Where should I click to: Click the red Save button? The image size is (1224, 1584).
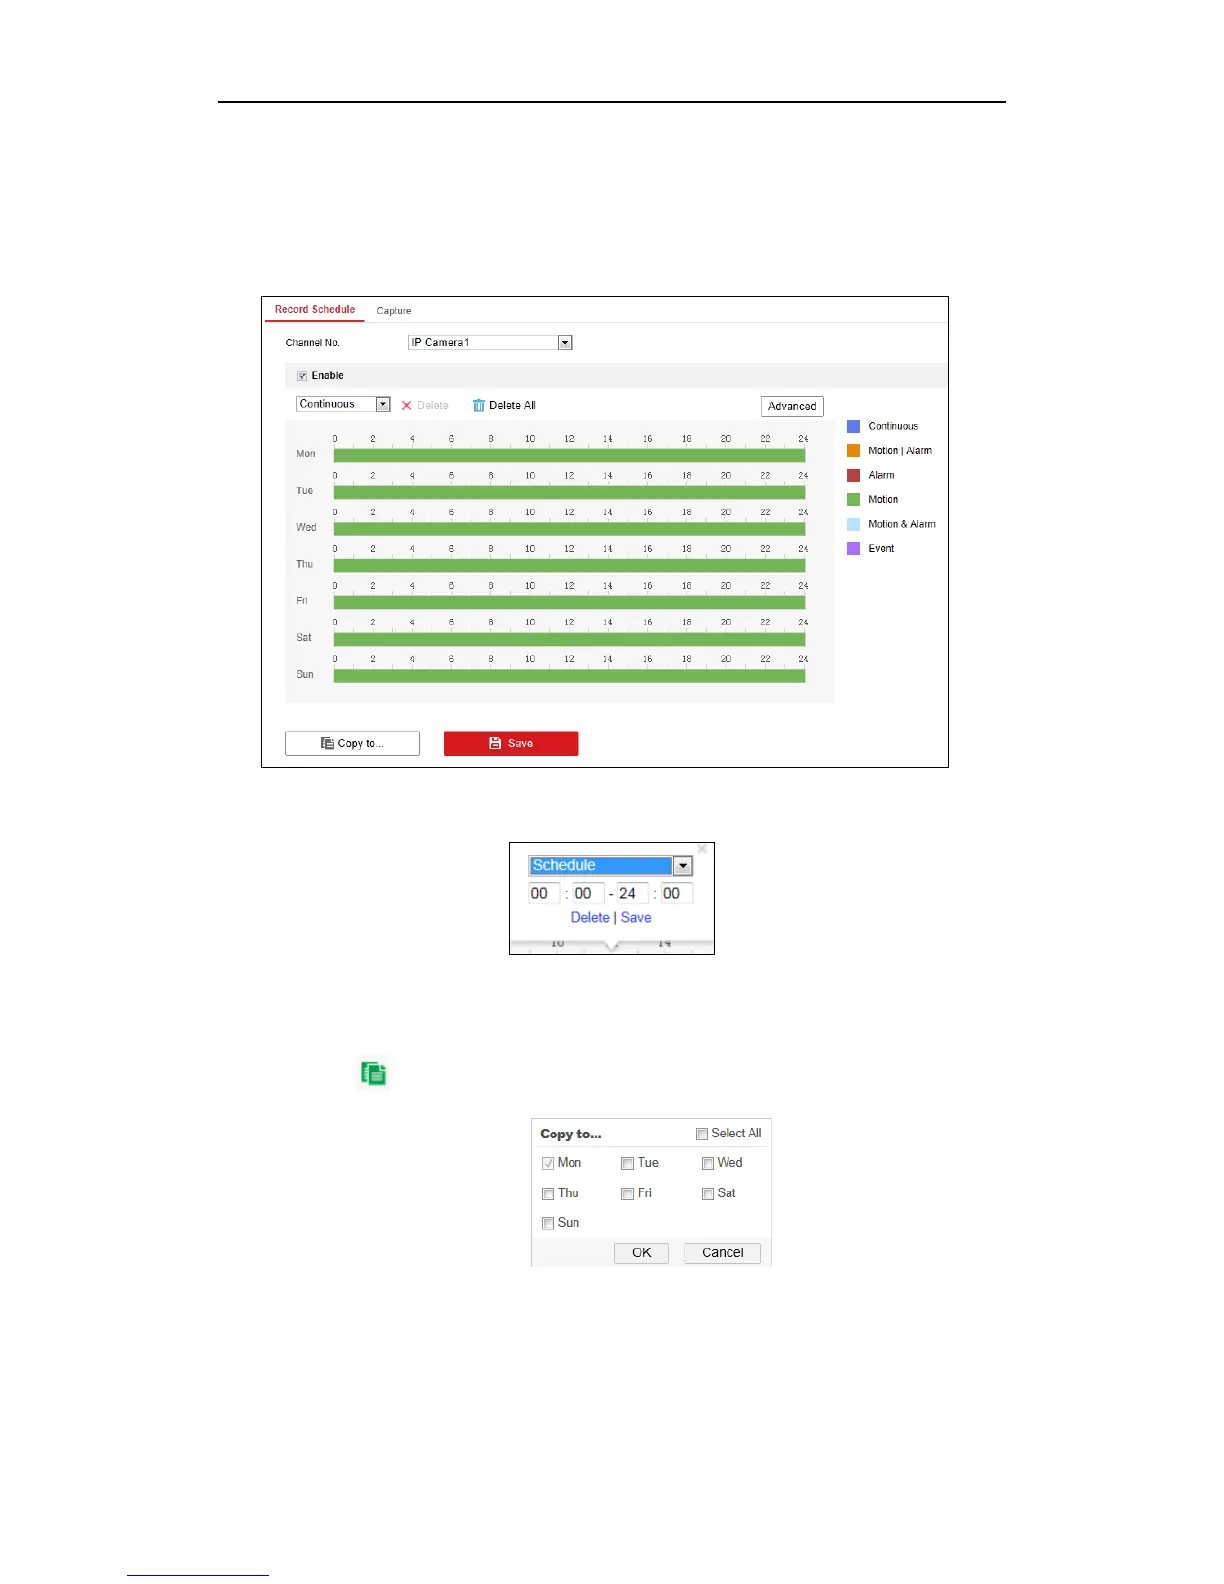(511, 744)
